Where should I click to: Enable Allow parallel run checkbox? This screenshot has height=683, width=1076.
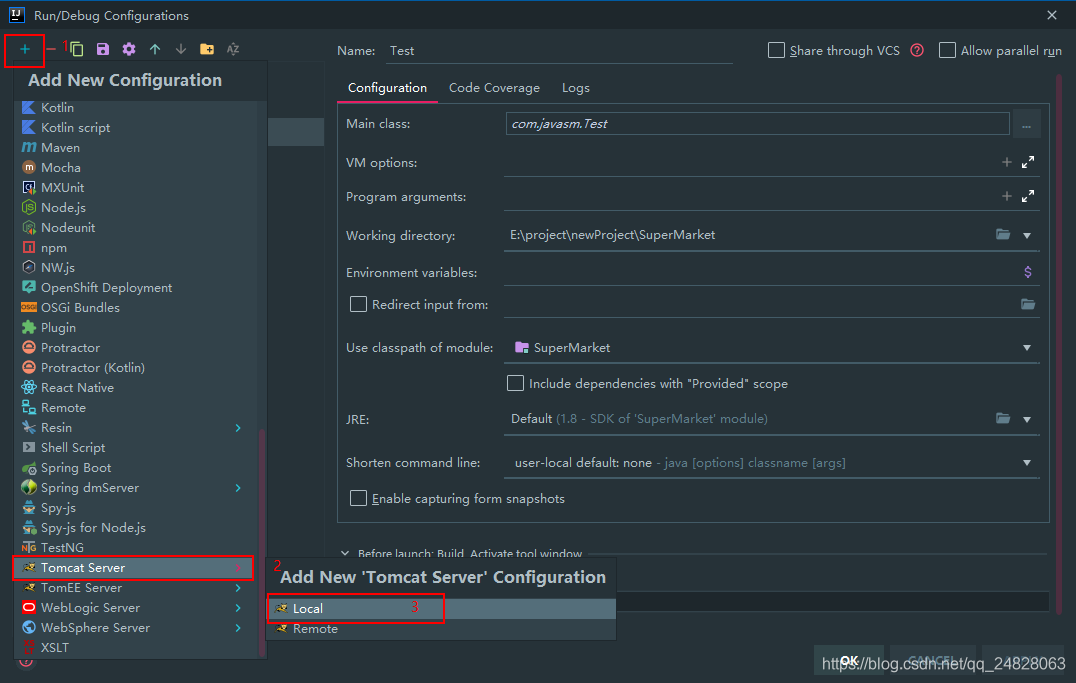[947, 50]
